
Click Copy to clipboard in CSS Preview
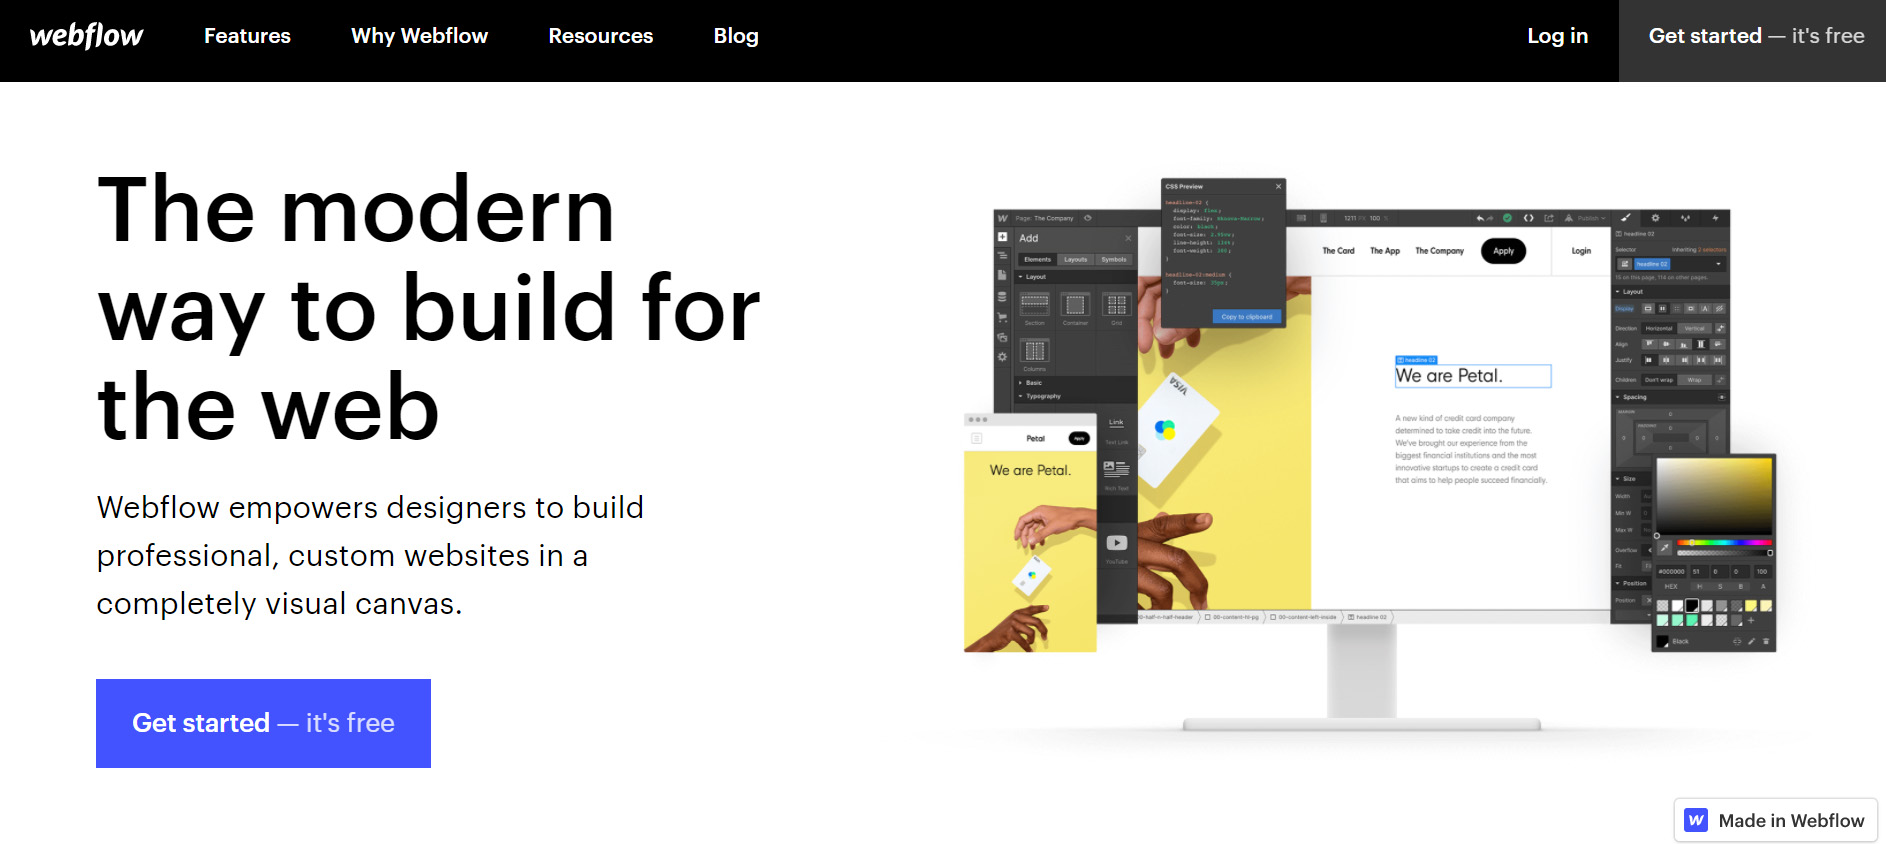(1246, 317)
